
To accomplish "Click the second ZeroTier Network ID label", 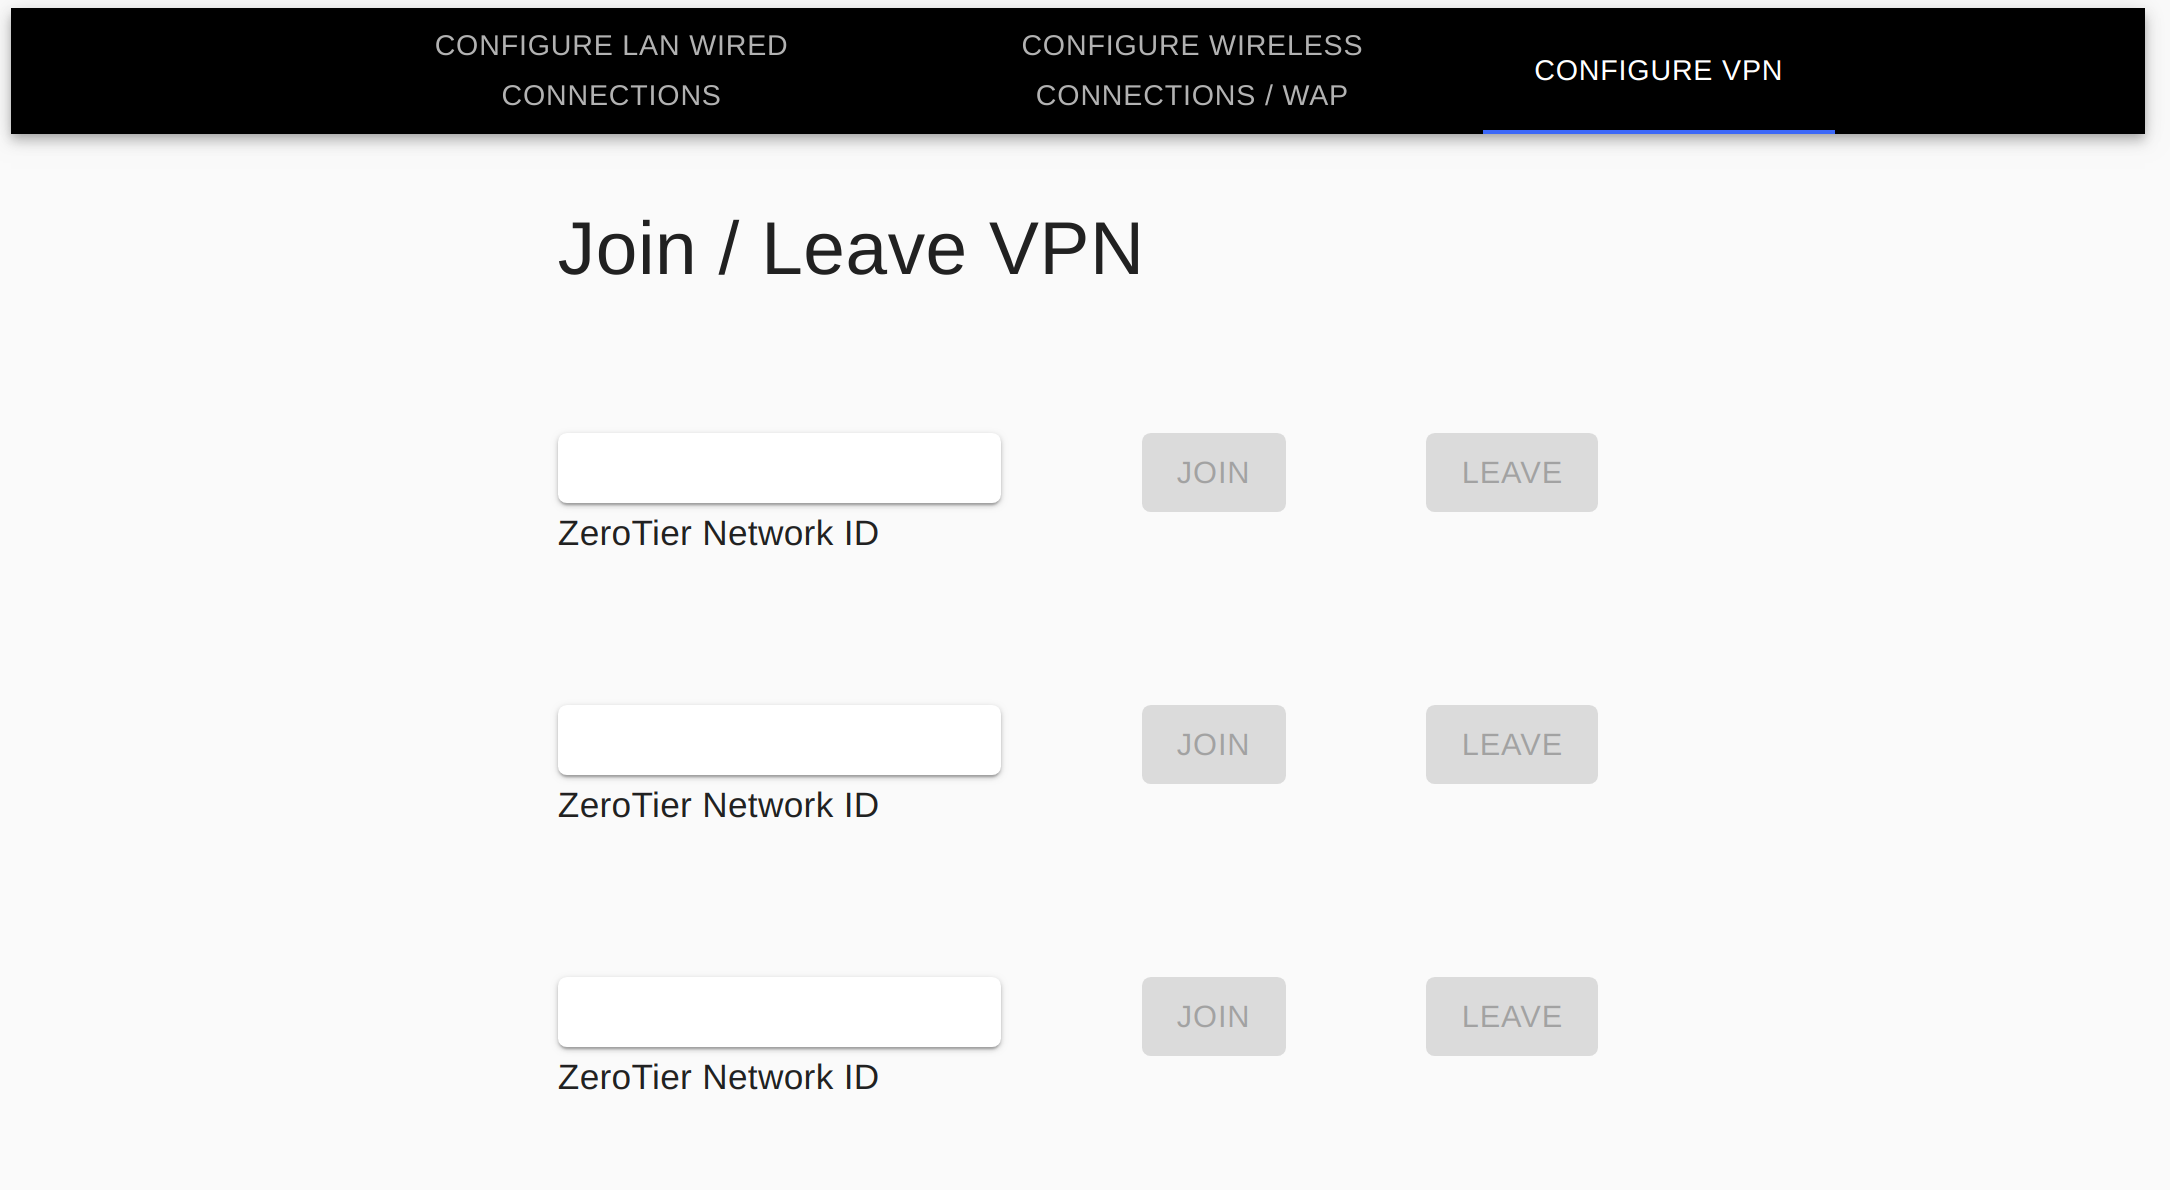I will pos(718,806).
